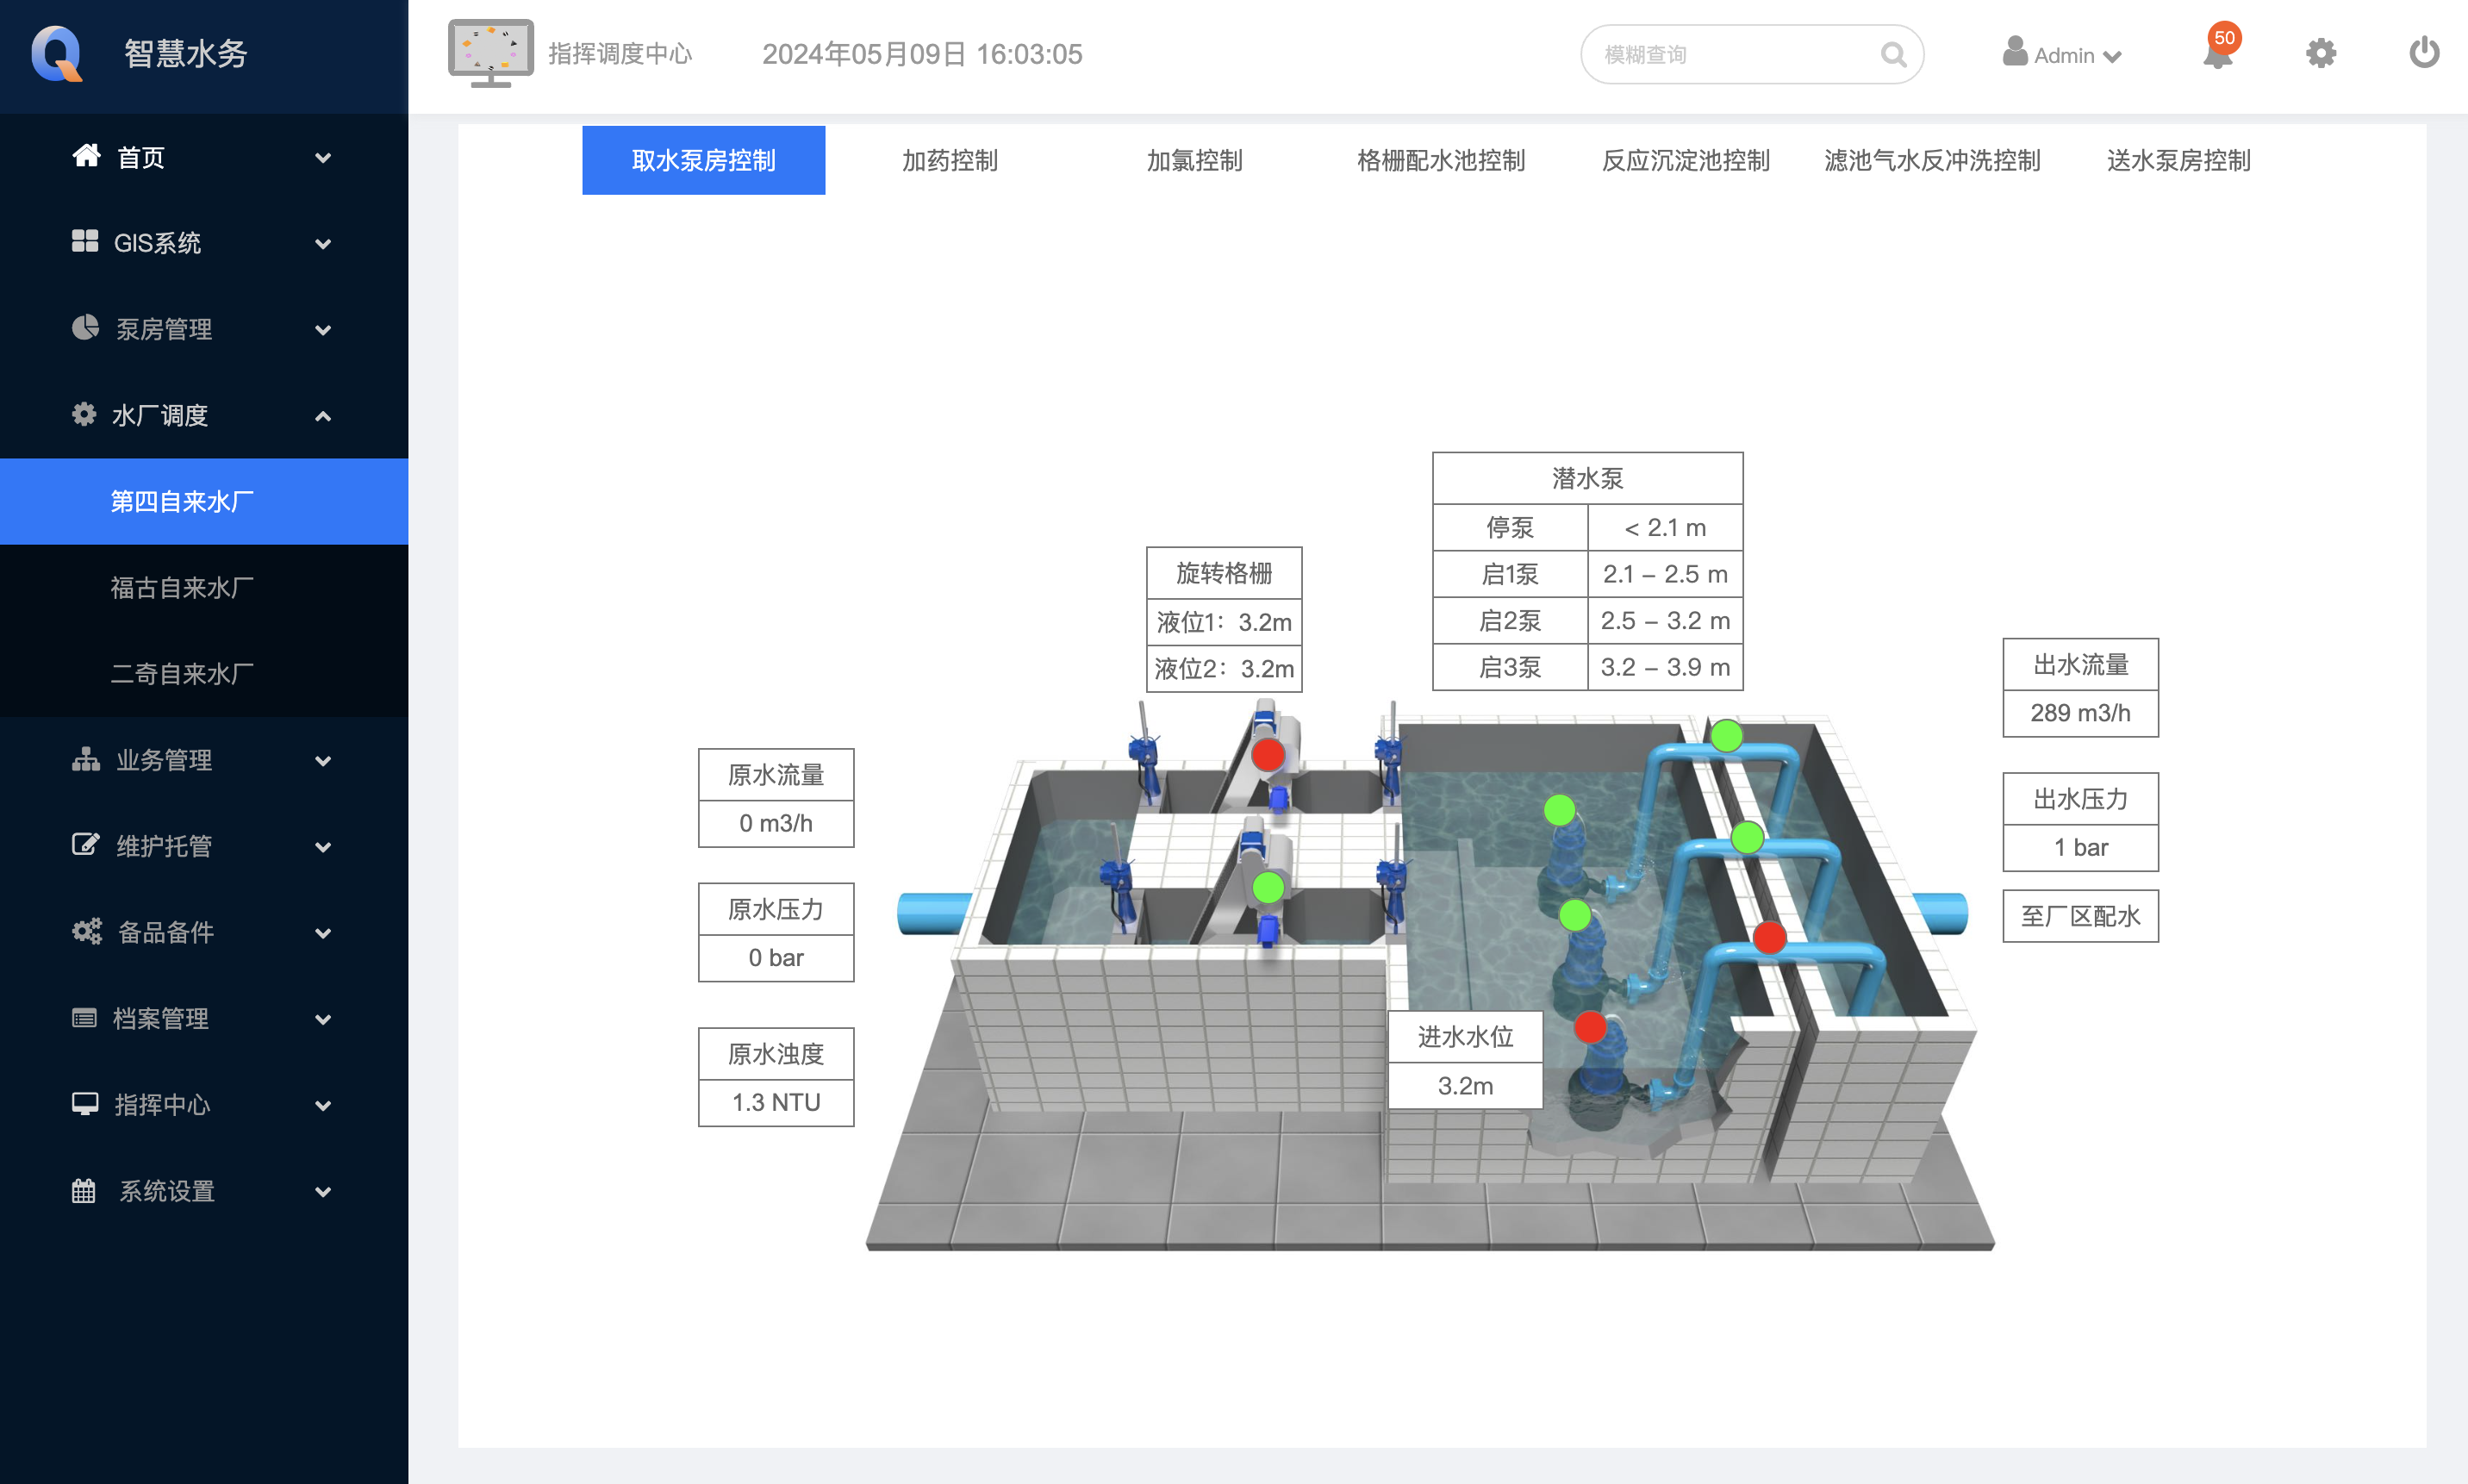Toggle red status dot on upper rotating screen
This screenshot has width=2468, height=1484.
[1268, 755]
